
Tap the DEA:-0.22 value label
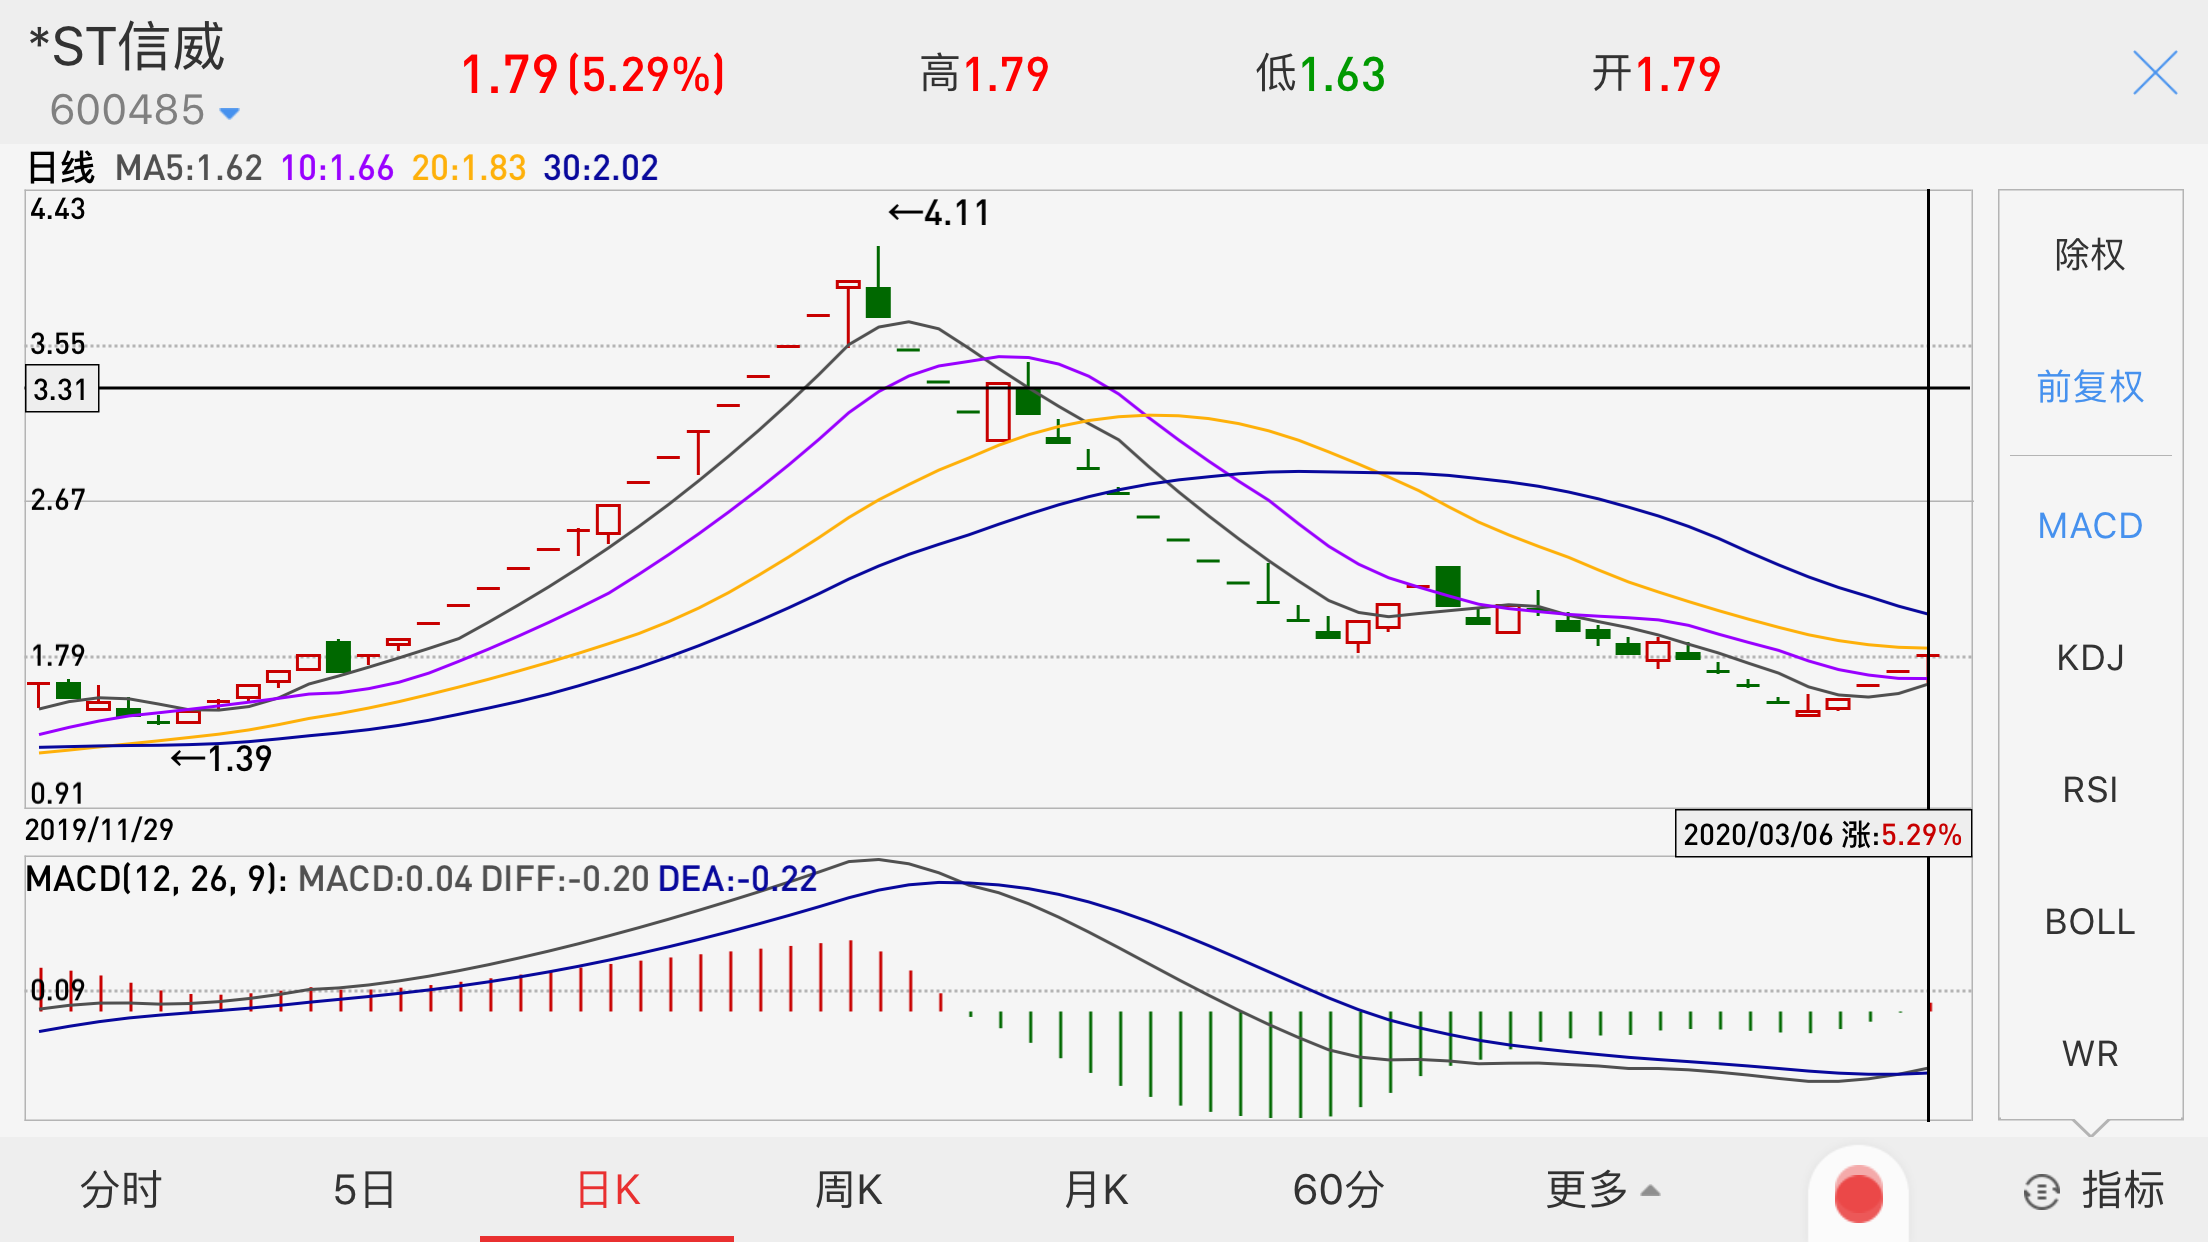pyautogui.click(x=737, y=879)
